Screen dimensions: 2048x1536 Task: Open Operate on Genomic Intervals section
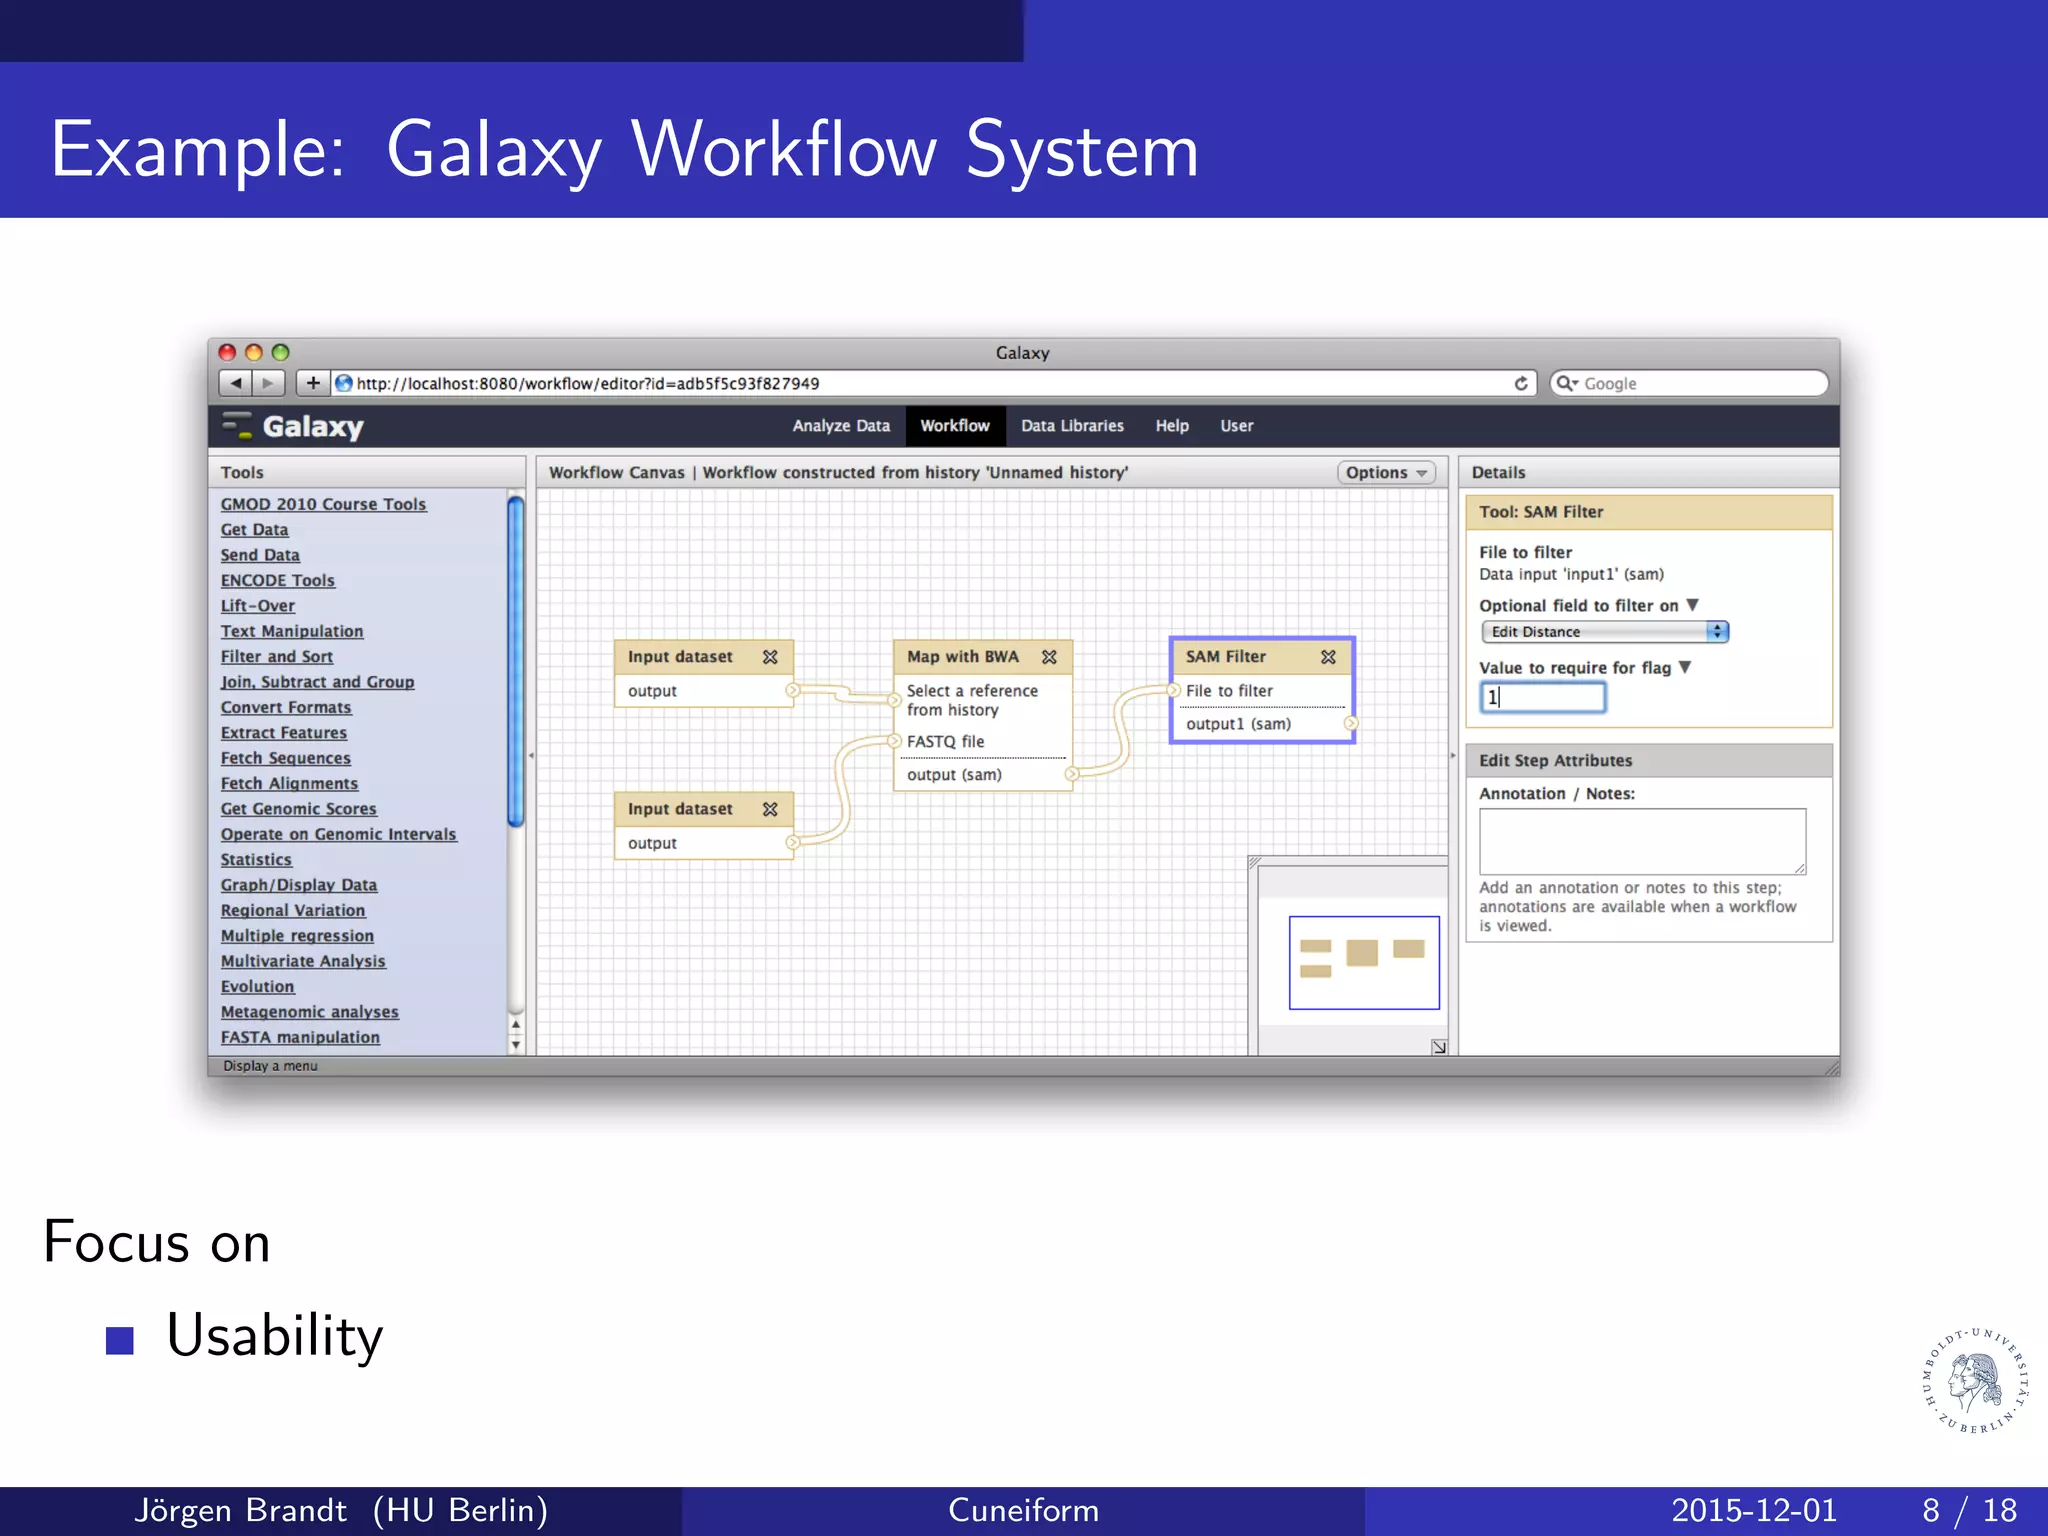tap(339, 835)
